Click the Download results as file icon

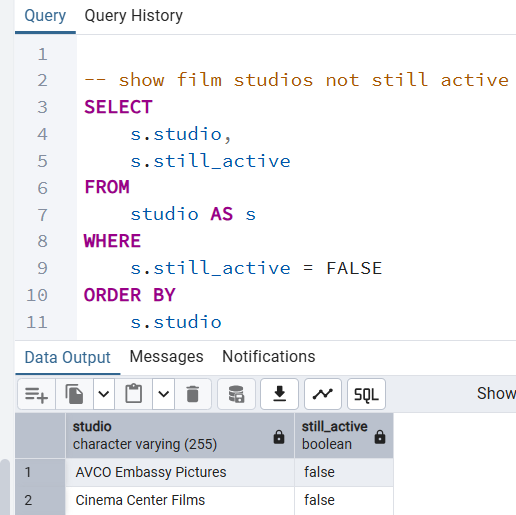tap(279, 394)
